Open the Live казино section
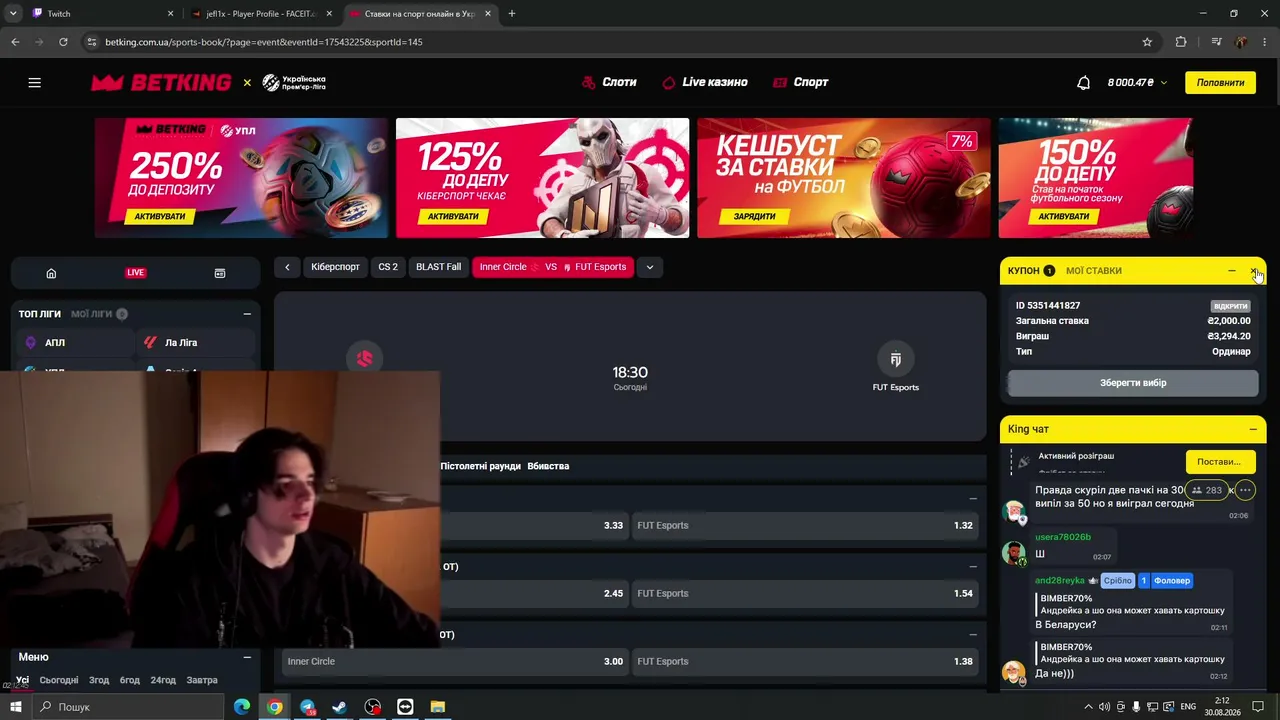 [705, 83]
